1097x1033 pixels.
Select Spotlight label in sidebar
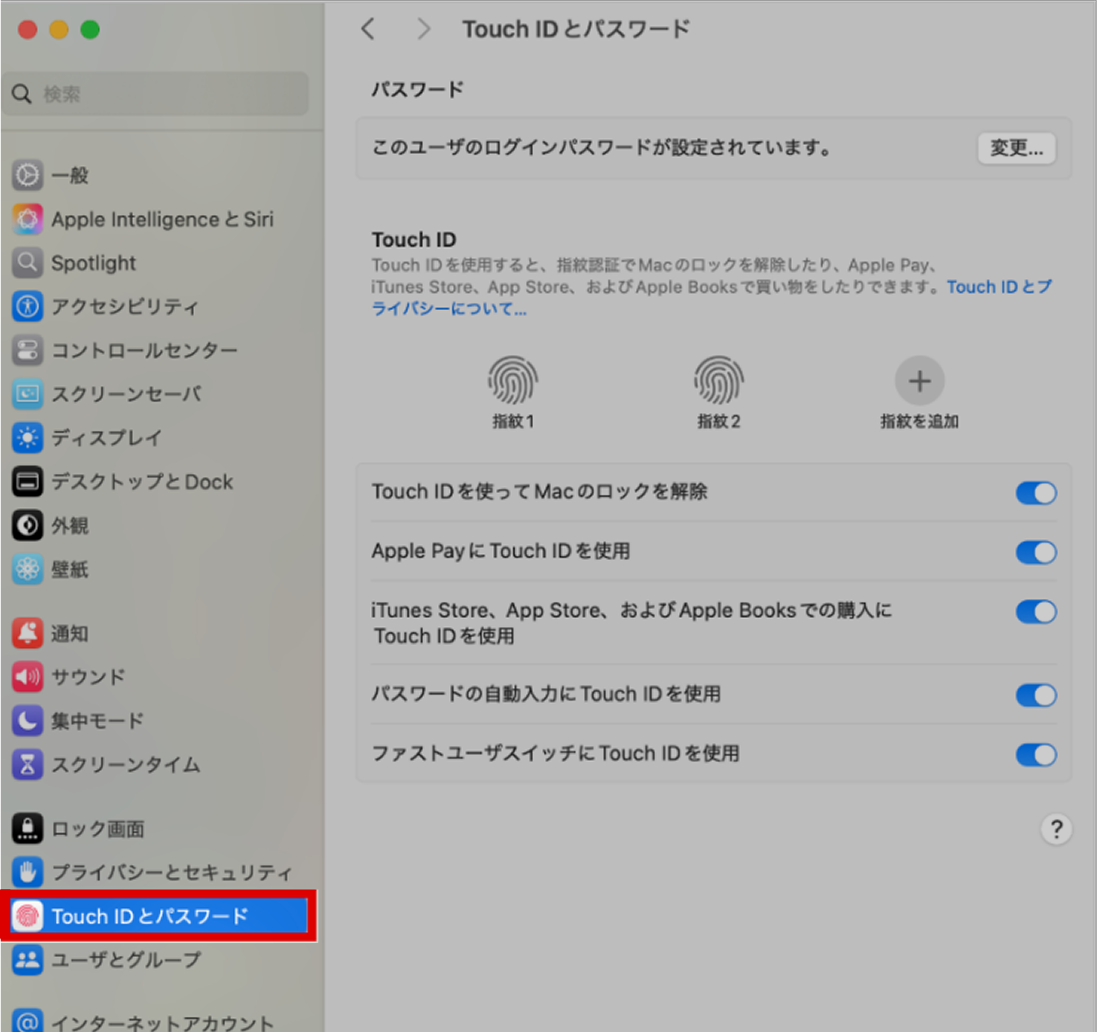94,263
